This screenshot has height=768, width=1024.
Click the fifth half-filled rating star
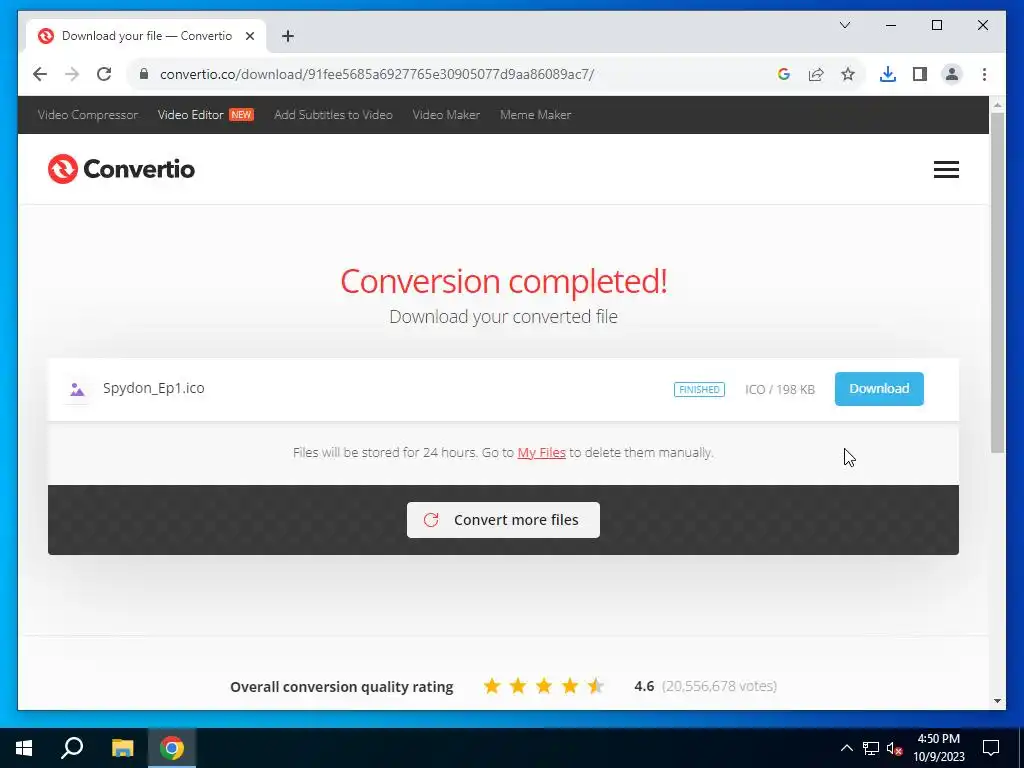pos(596,686)
